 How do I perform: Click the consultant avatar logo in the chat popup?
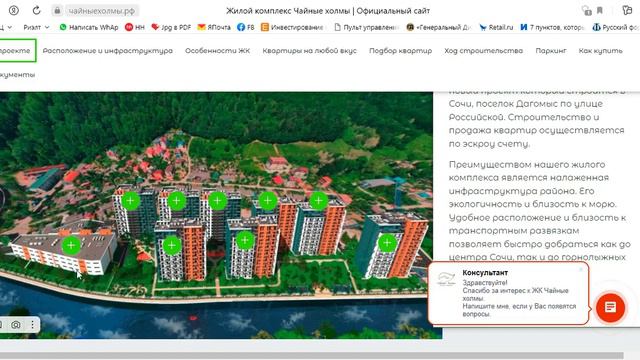tap(446, 279)
